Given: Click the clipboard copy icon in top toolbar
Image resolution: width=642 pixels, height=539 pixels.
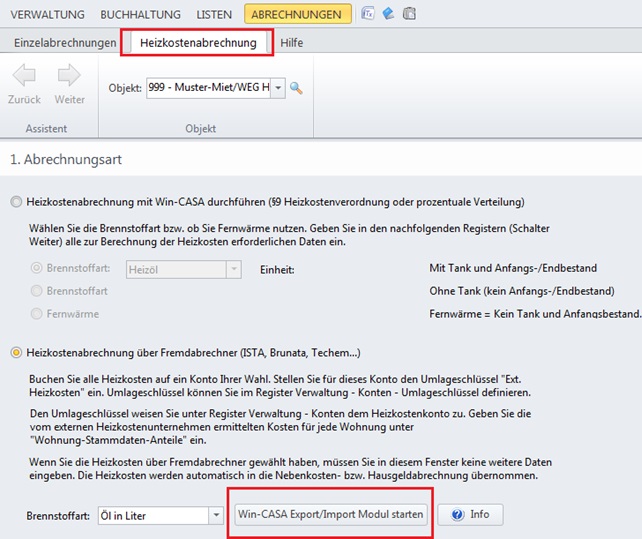Looking at the screenshot, I should click(x=409, y=14).
